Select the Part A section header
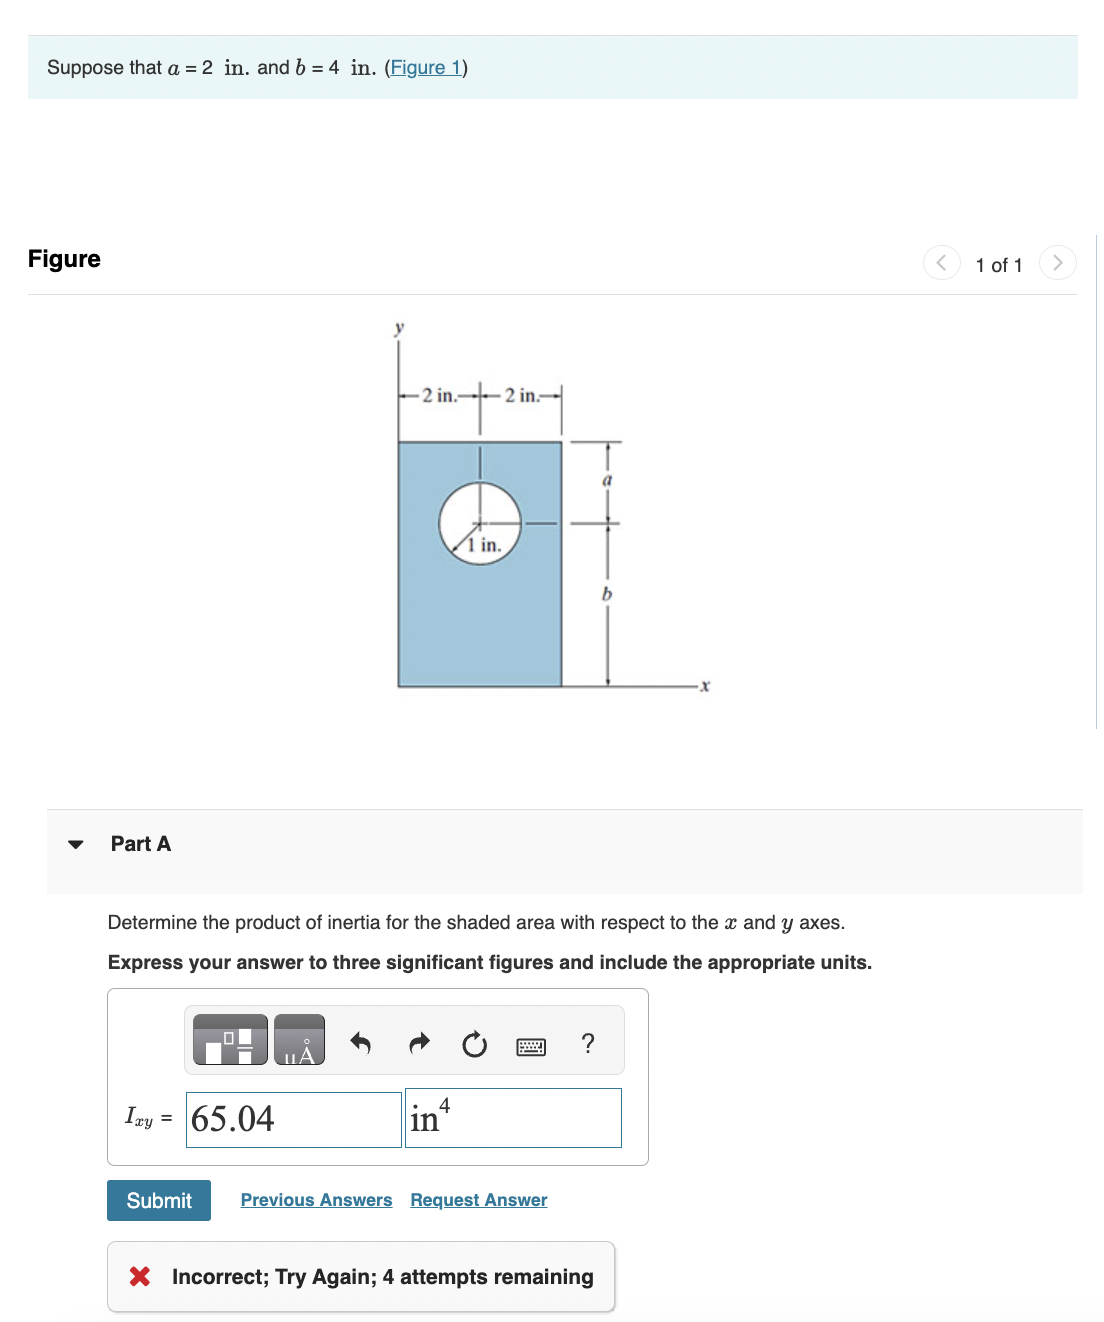 click(141, 844)
